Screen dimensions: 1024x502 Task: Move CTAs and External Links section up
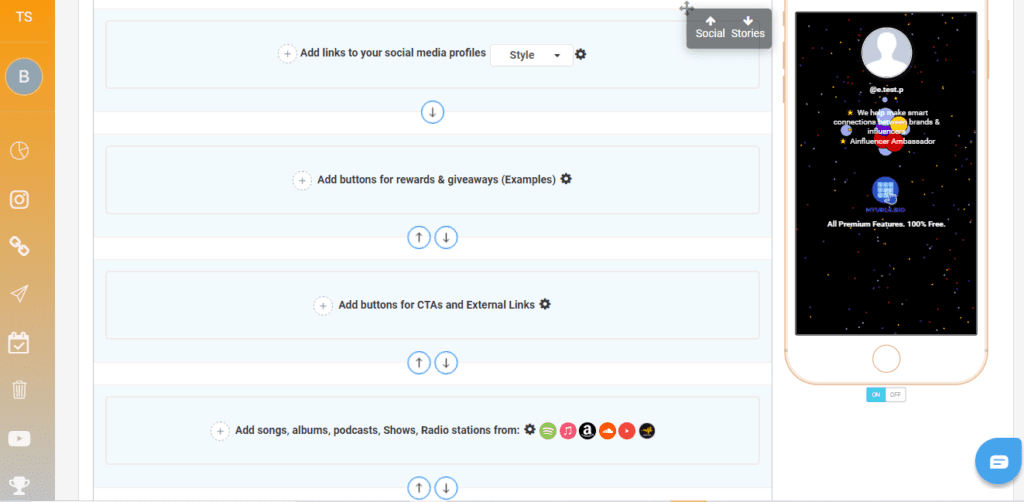tap(419, 362)
